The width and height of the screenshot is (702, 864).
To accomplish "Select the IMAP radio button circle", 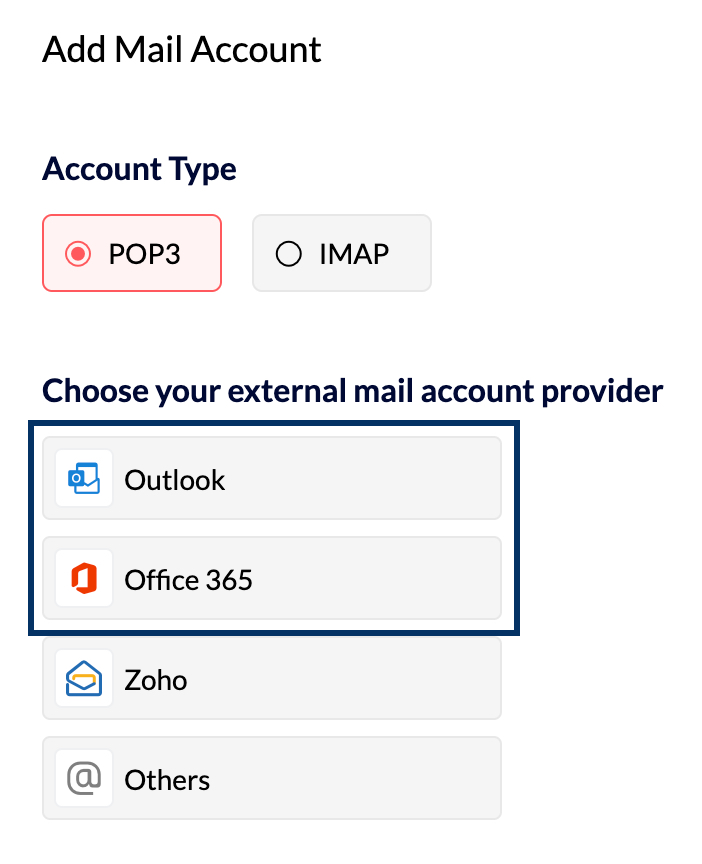I will [288, 254].
